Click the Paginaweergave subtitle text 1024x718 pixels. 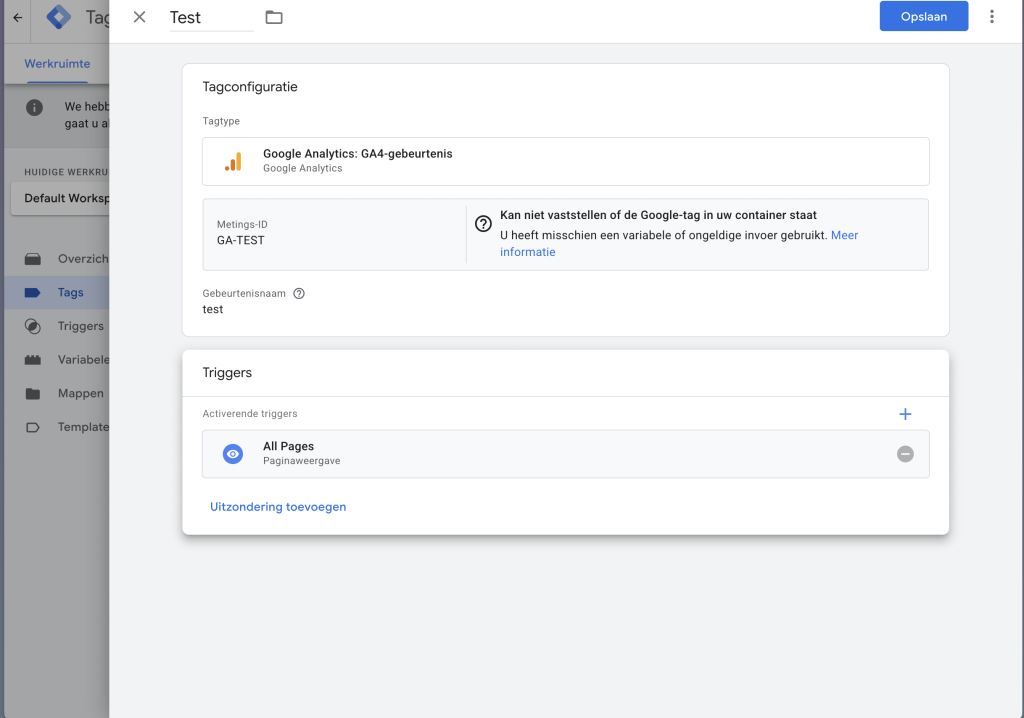(x=302, y=461)
